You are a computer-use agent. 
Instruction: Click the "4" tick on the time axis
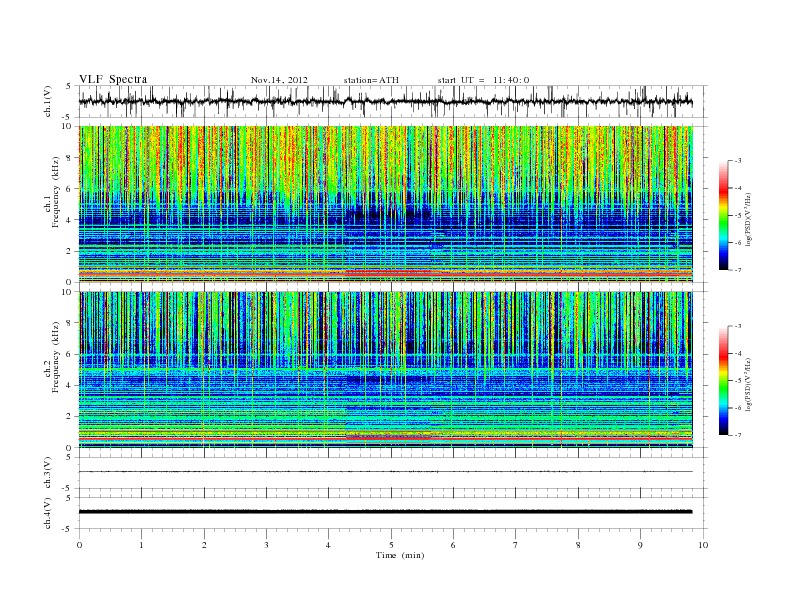click(x=329, y=545)
